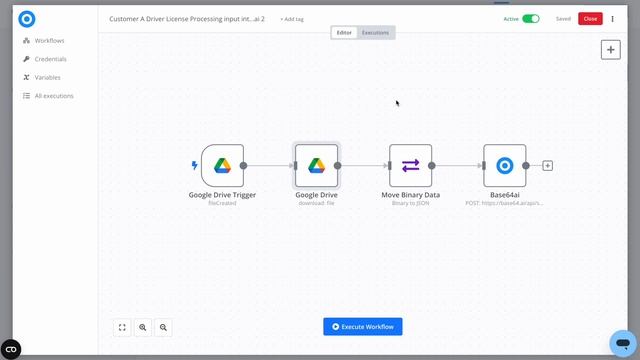This screenshot has width=640, height=360.
Task: Switch to the Editor tab
Action: click(344, 33)
